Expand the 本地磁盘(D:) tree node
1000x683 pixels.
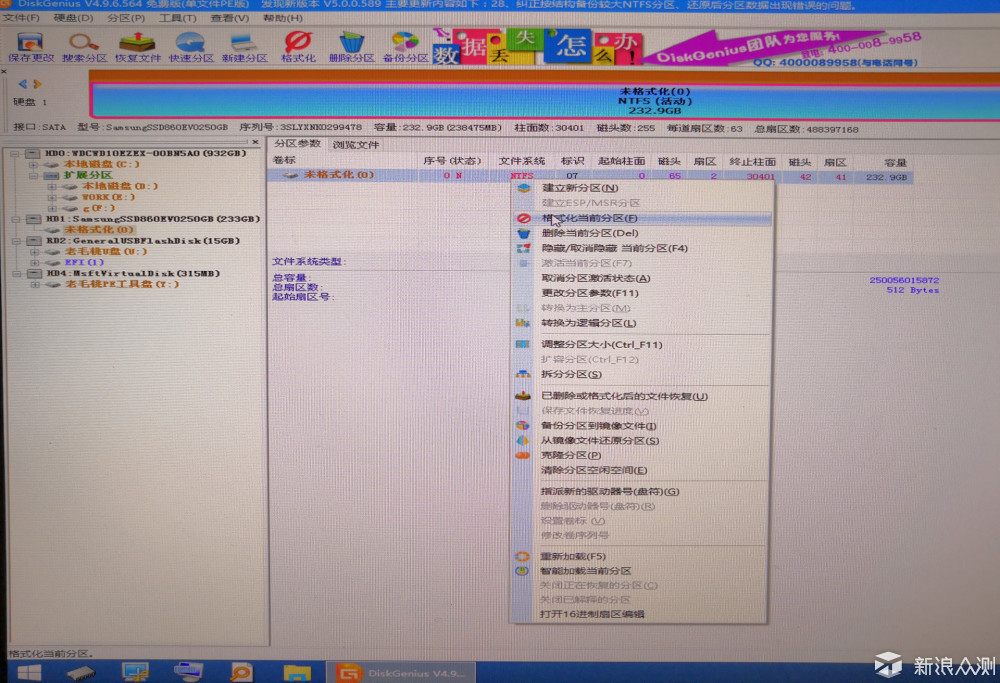coord(52,186)
